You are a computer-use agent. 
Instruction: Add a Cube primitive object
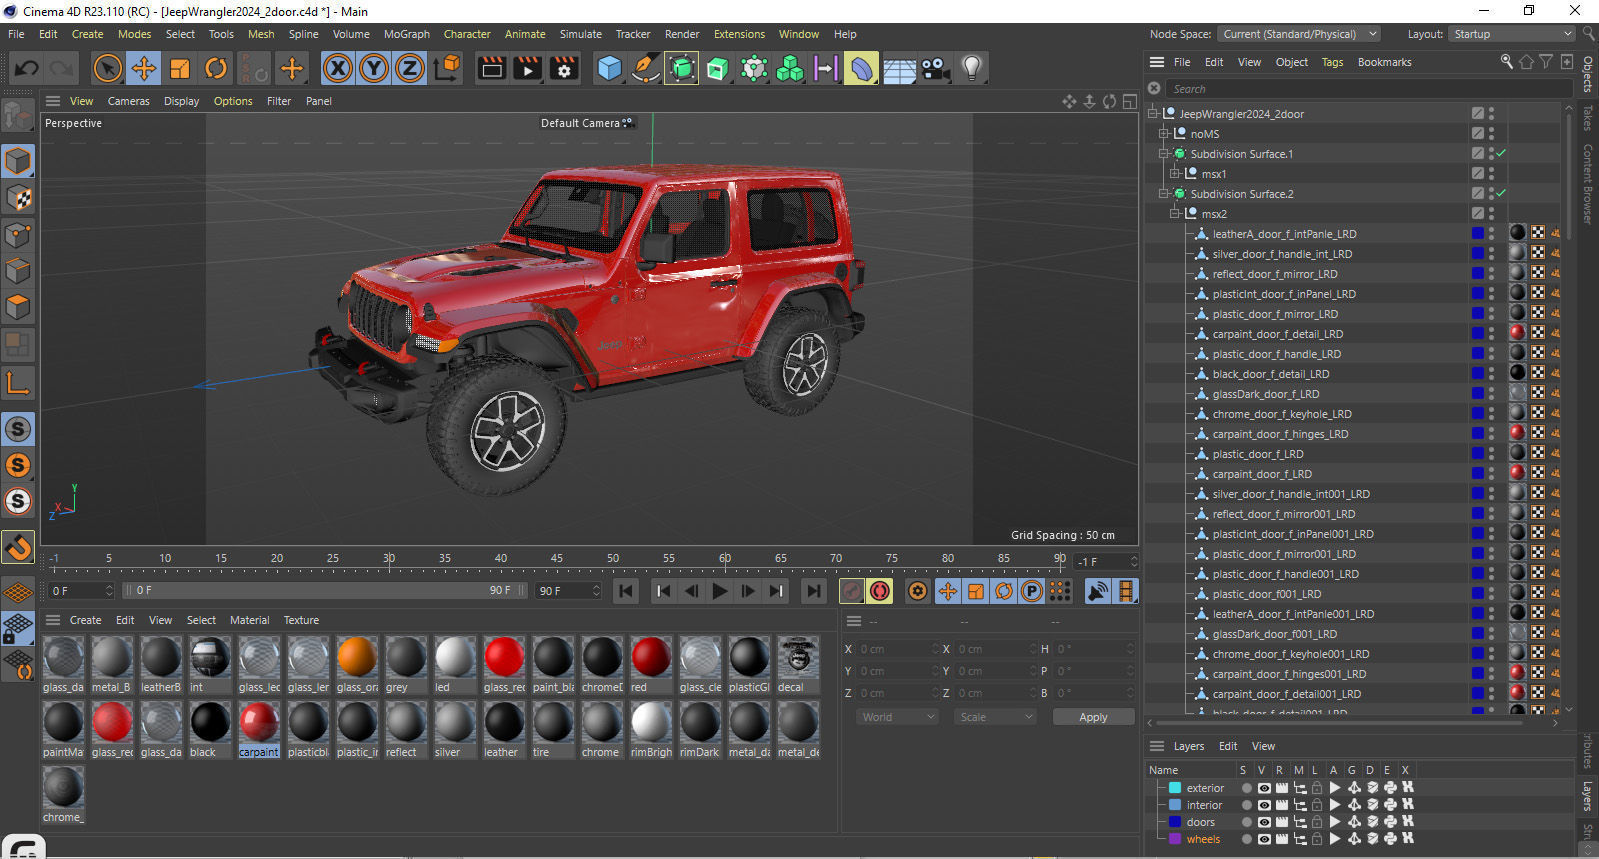click(x=609, y=68)
